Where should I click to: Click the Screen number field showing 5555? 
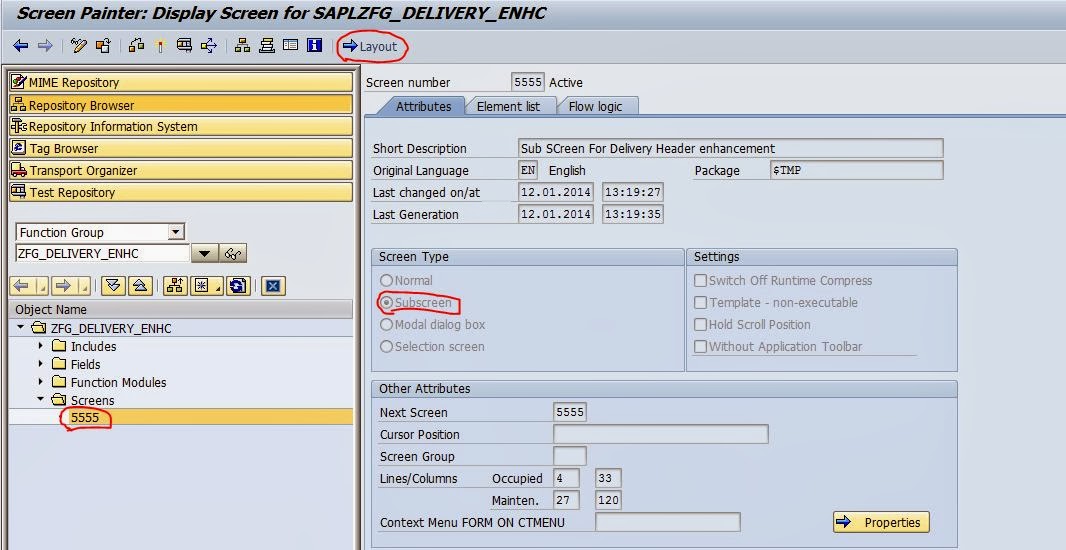point(528,82)
